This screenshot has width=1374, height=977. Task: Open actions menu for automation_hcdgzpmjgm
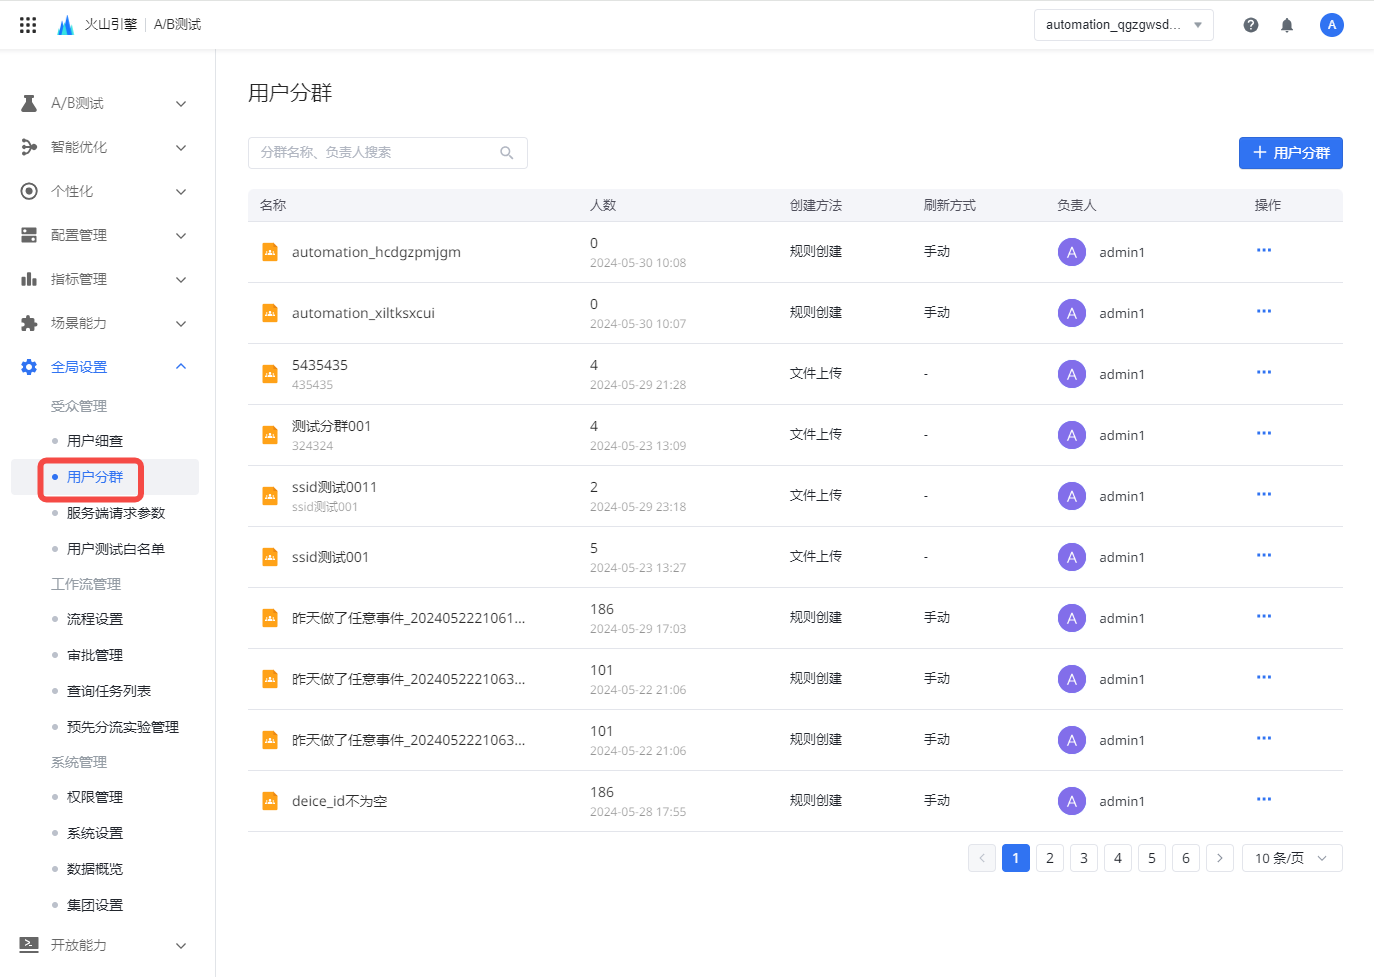1264,250
